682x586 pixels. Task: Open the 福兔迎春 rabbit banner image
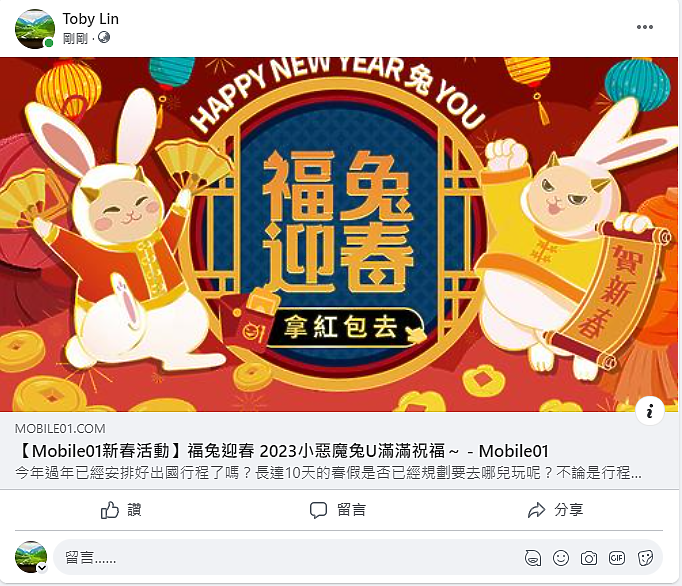tap(339, 234)
